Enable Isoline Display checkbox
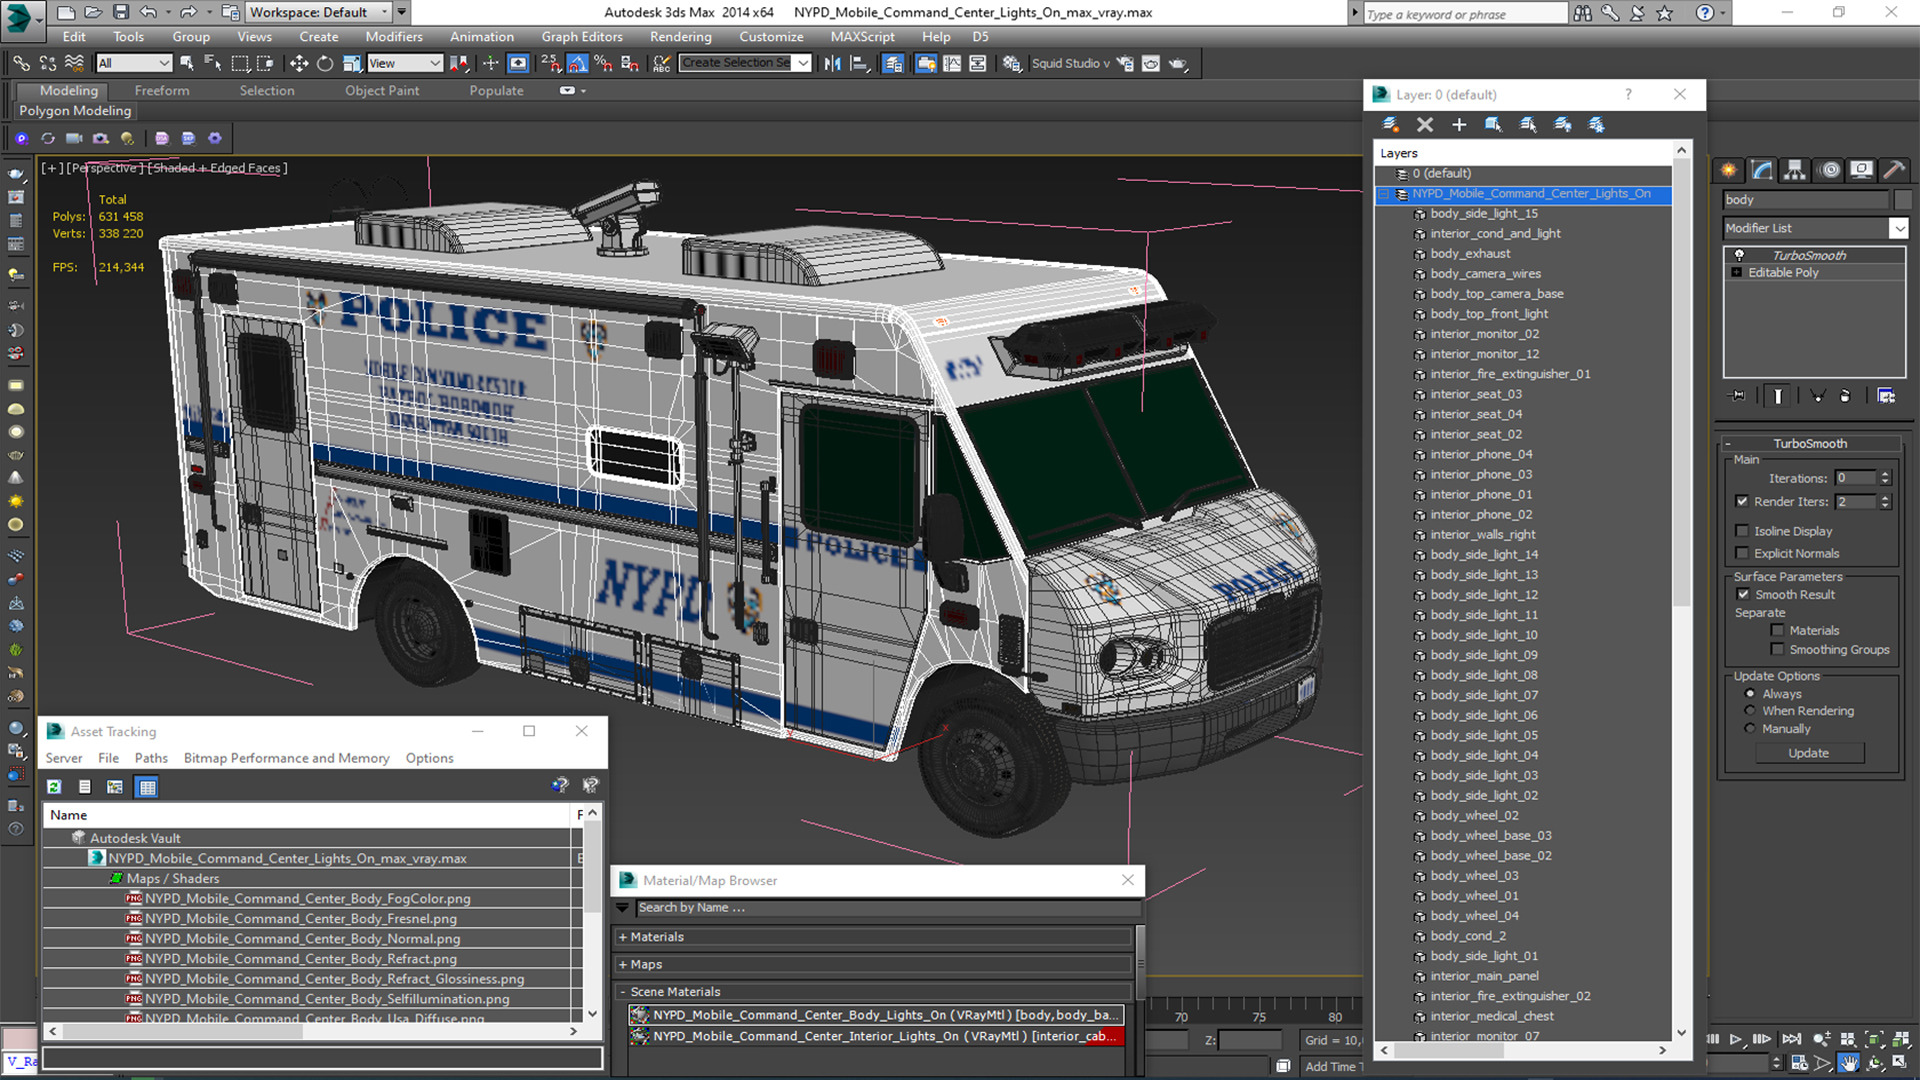 point(1742,531)
